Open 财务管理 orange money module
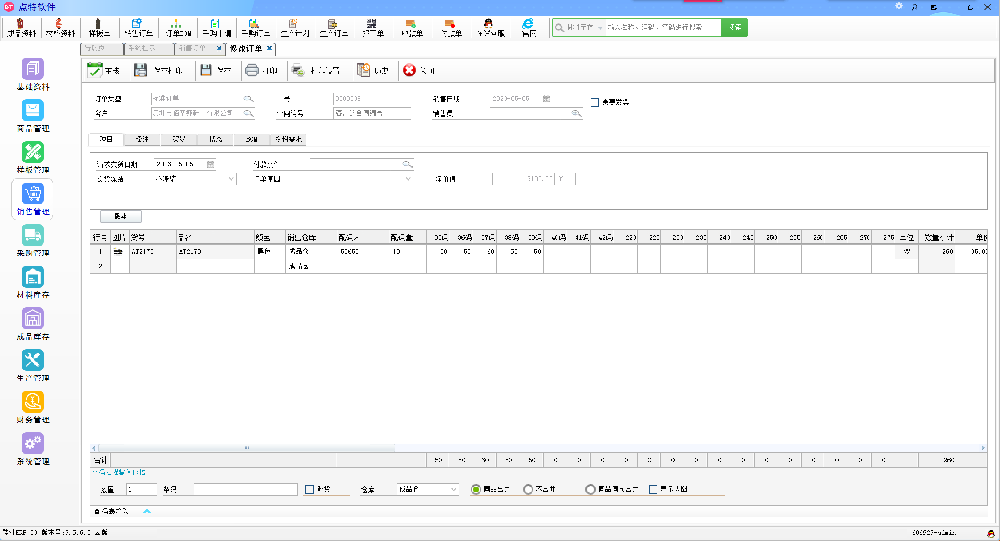This screenshot has height=541, width=1000. (x=33, y=407)
